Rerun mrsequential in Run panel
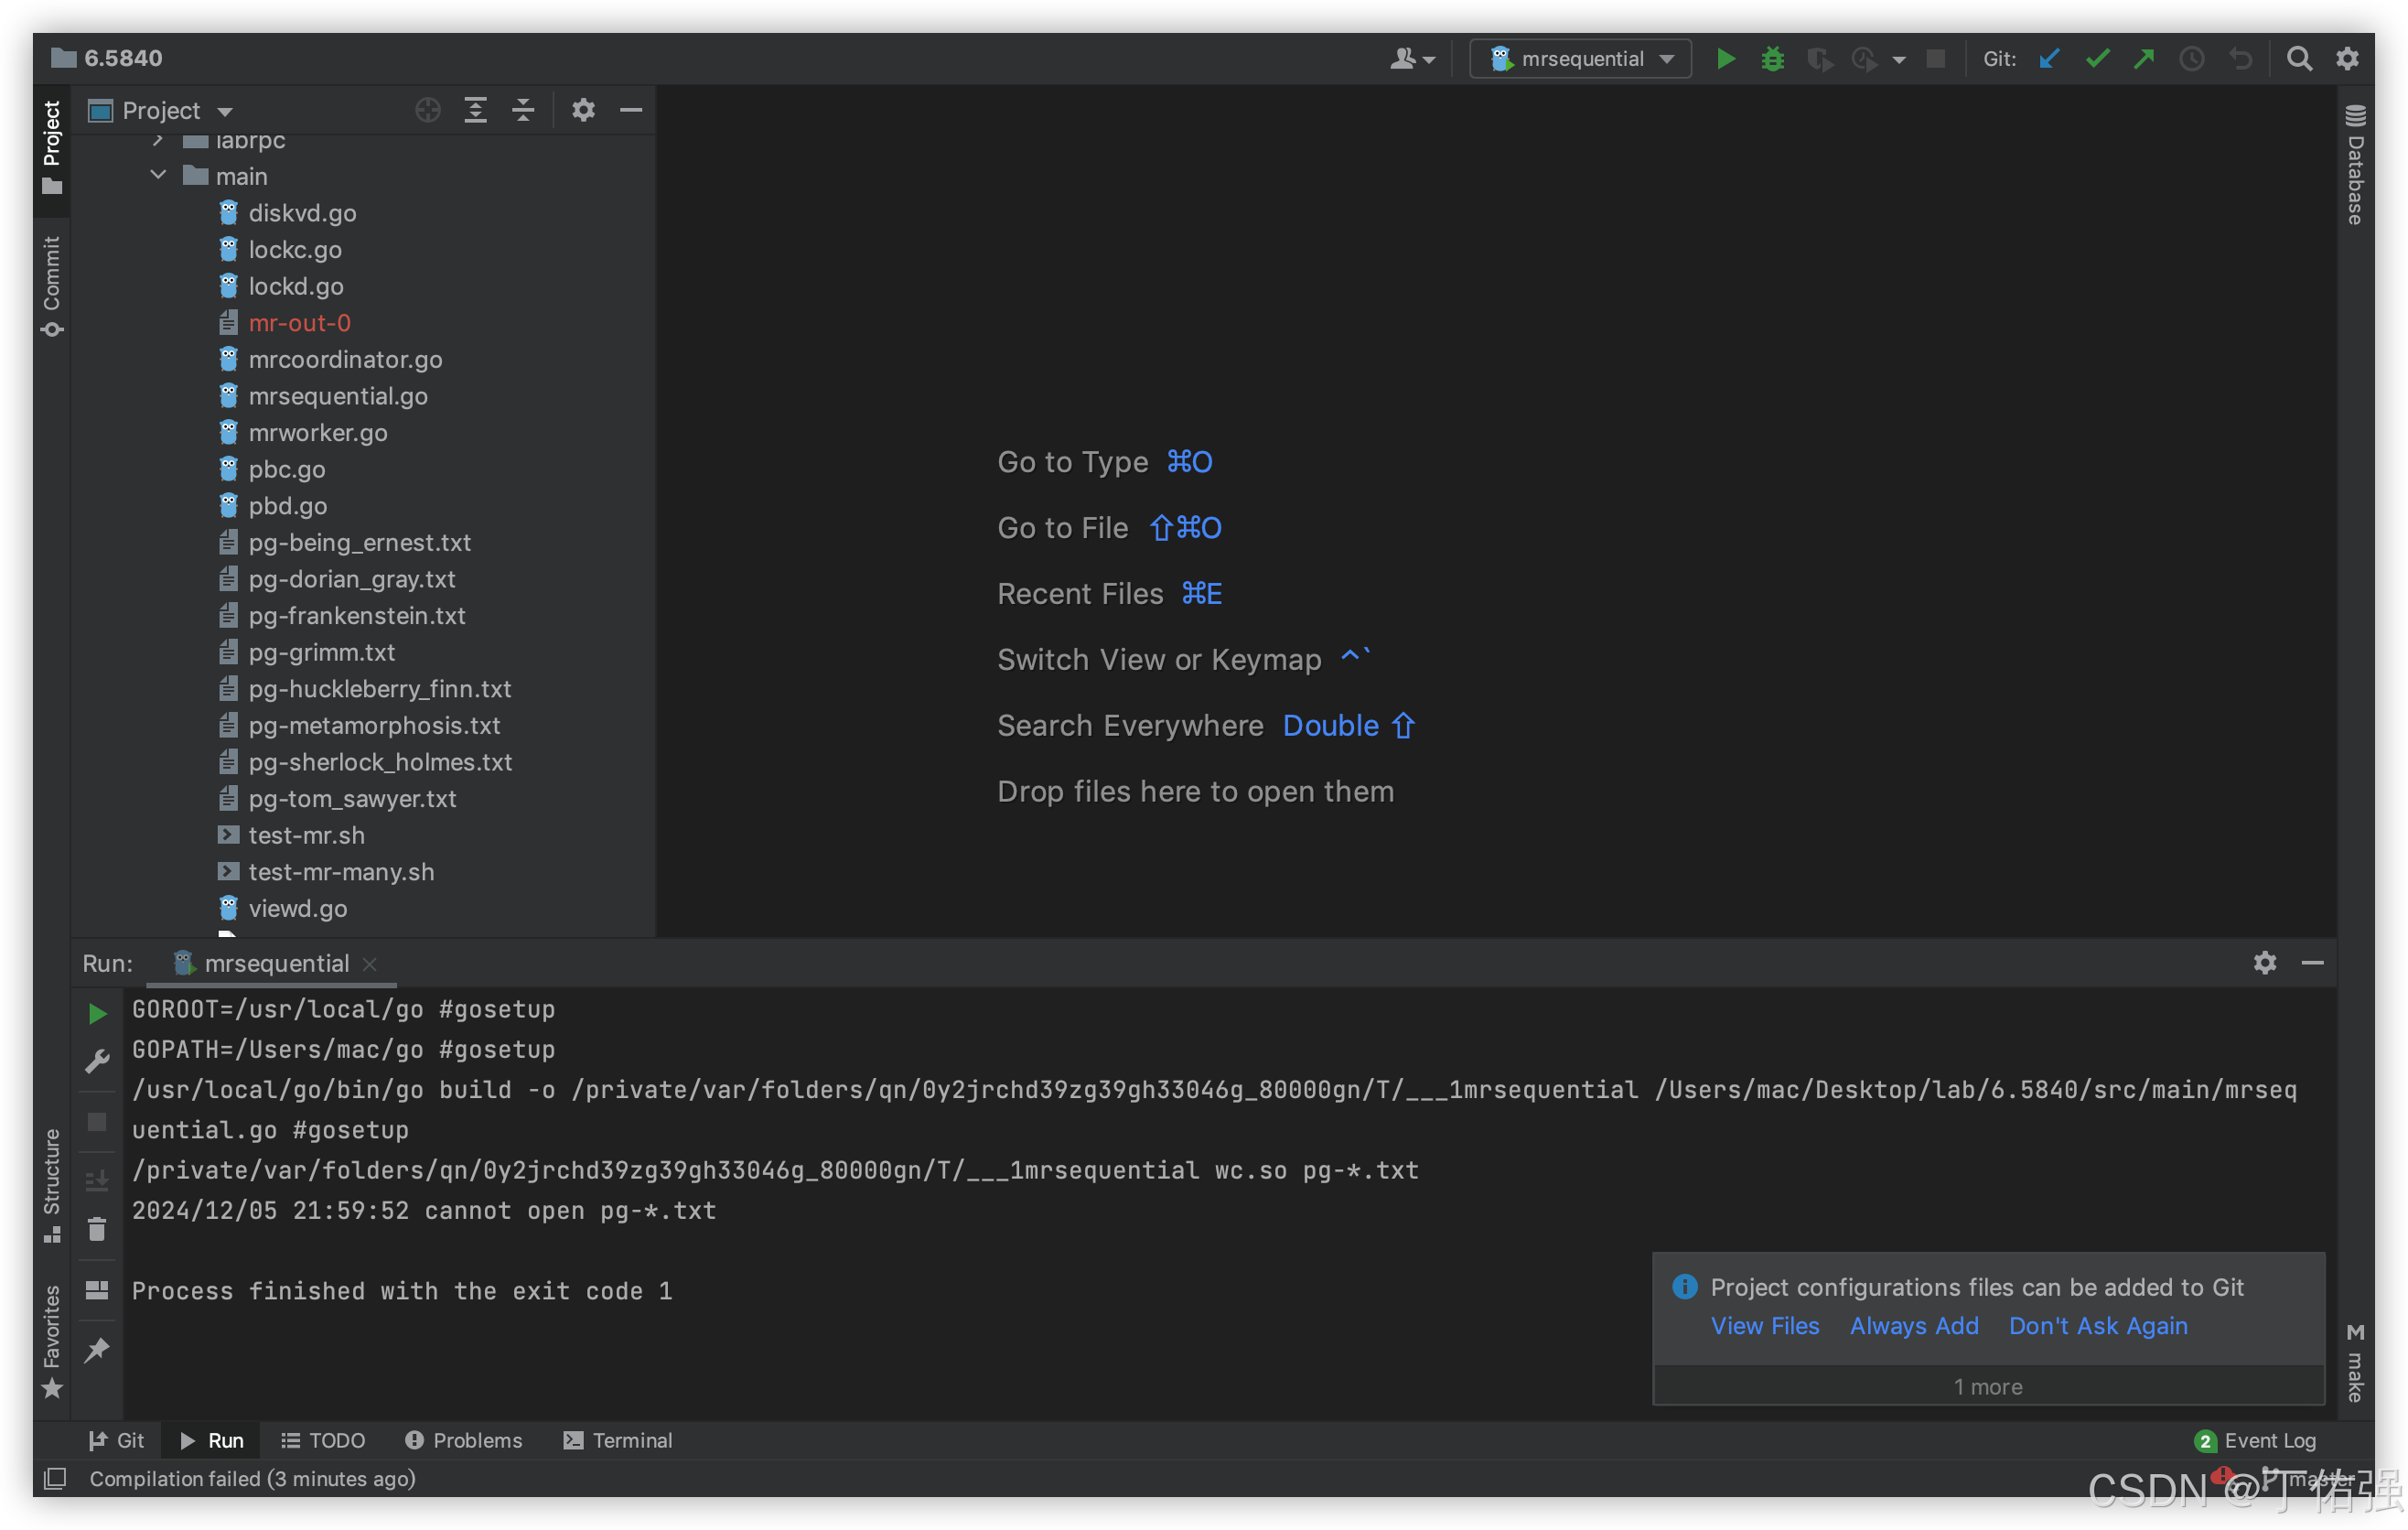The image size is (2408, 1530). 97,1014
